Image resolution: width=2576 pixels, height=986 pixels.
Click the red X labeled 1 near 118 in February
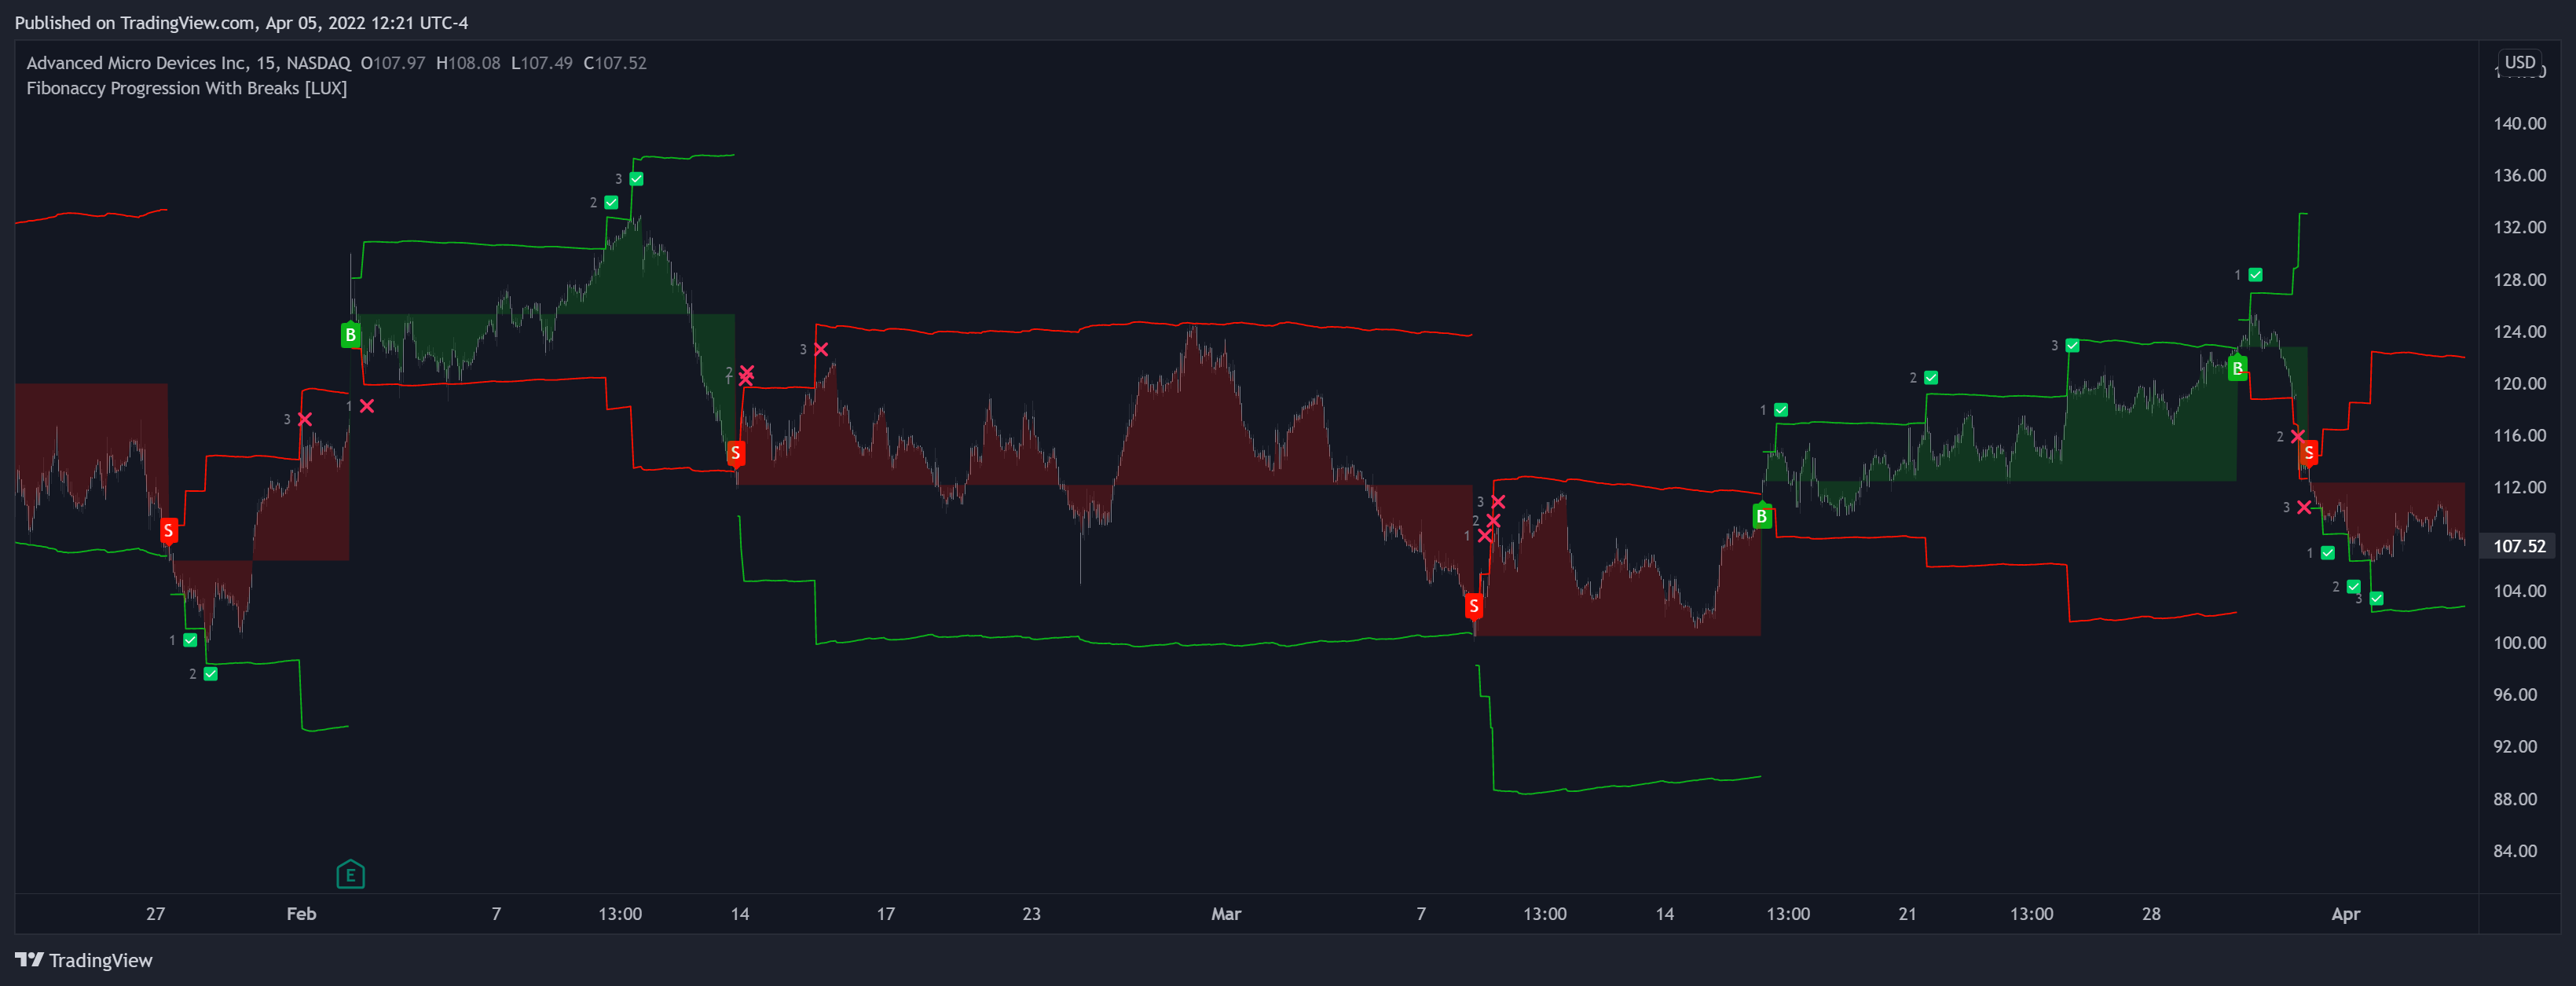pyautogui.click(x=367, y=406)
